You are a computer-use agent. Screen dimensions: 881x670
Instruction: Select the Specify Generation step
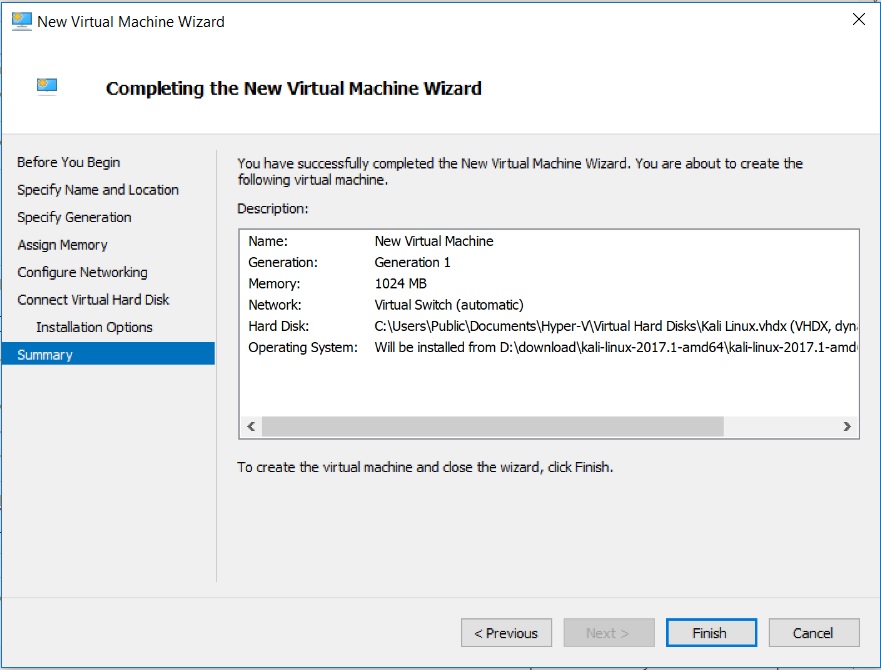pos(74,218)
